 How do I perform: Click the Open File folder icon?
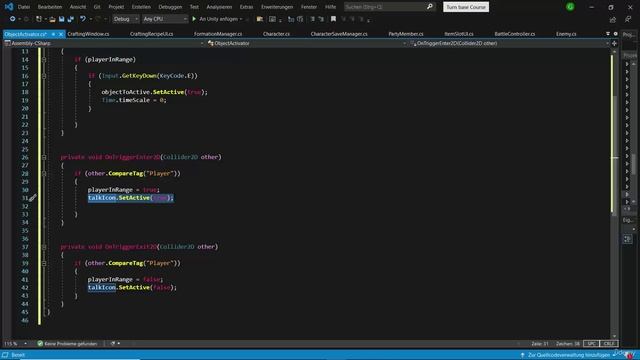pos(52,19)
